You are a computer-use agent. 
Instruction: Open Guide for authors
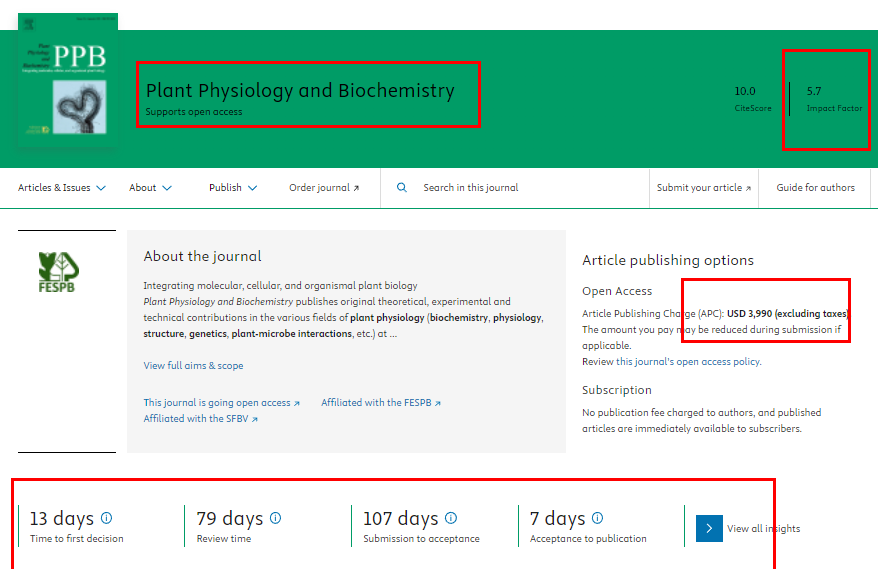pos(815,188)
